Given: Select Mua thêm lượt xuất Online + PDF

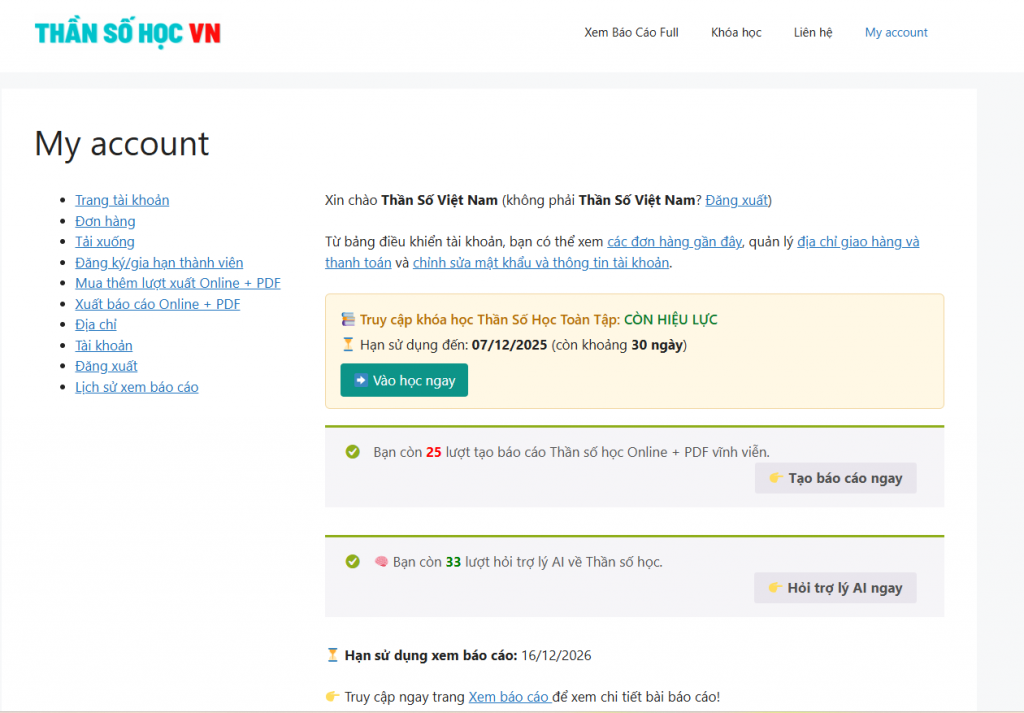Looking at the screenshot, I should pyautogui.click(x=178, y=283).
